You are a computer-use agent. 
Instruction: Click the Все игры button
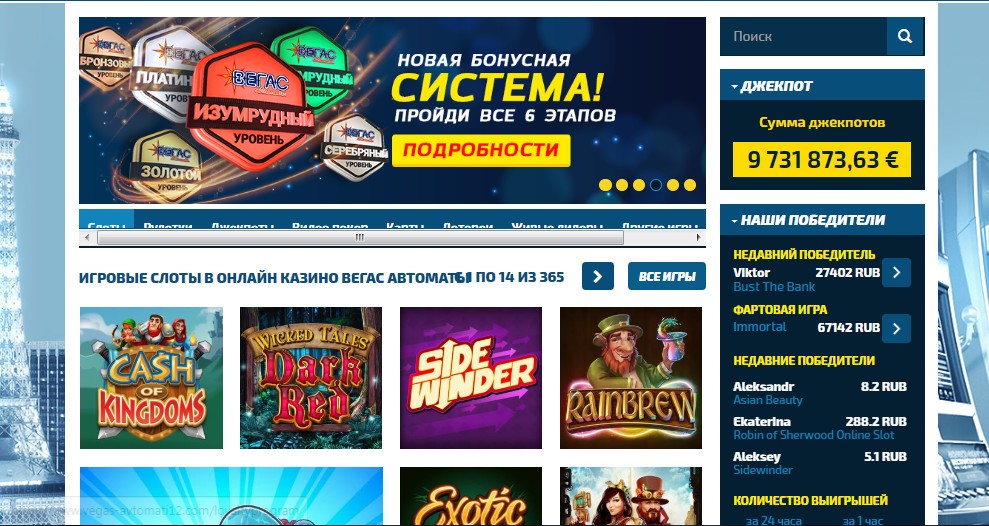[x=667, y=276]
